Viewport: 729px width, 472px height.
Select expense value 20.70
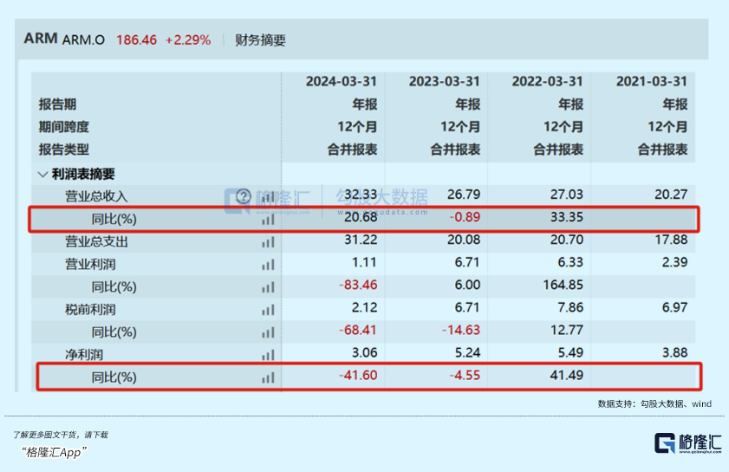(566, 239)
